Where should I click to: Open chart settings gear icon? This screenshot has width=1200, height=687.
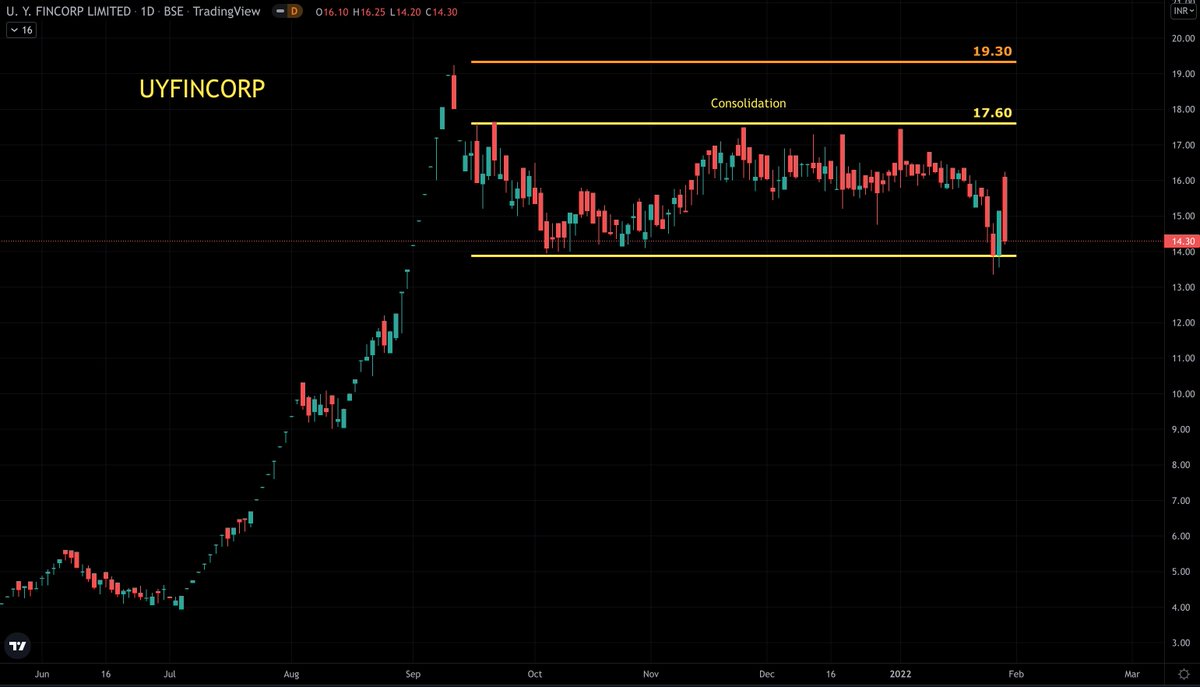(1183, 675)
